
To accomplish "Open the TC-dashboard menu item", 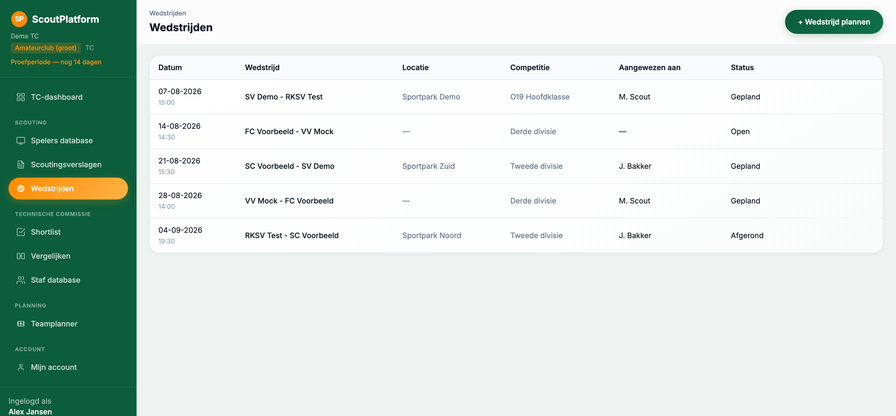I will pyautogui.click(x=68, y=97).
